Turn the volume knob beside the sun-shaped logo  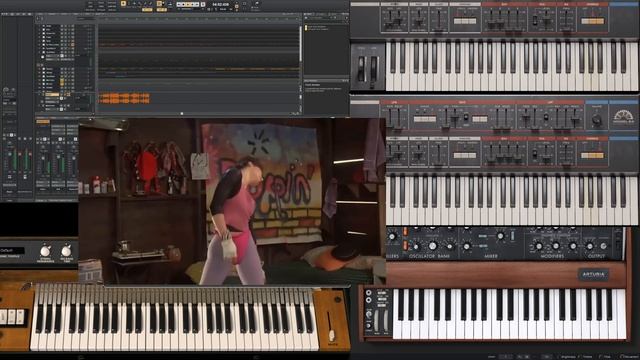tap(597, 120)
